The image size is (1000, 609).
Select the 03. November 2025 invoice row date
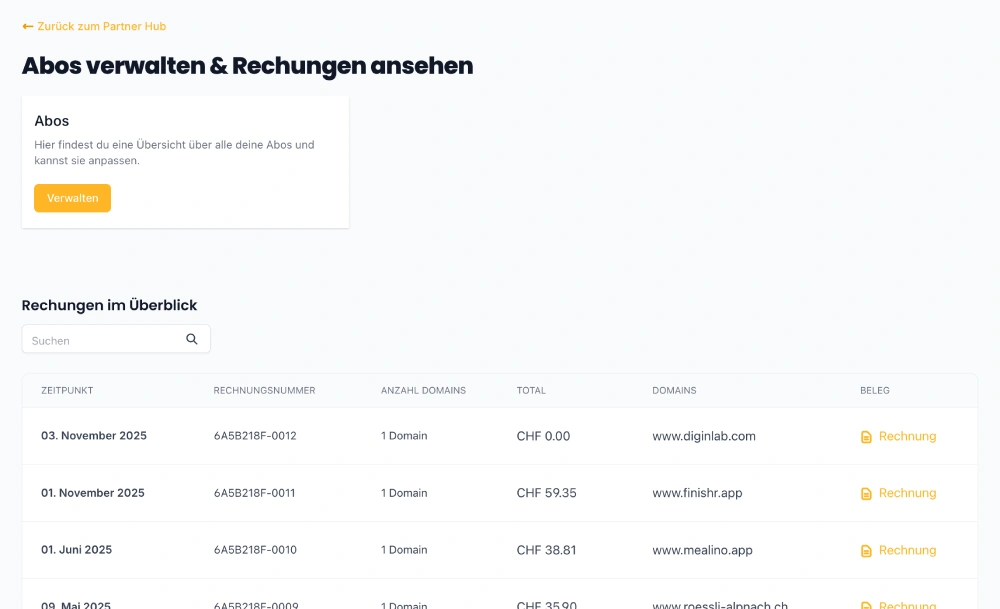(94, 436)
